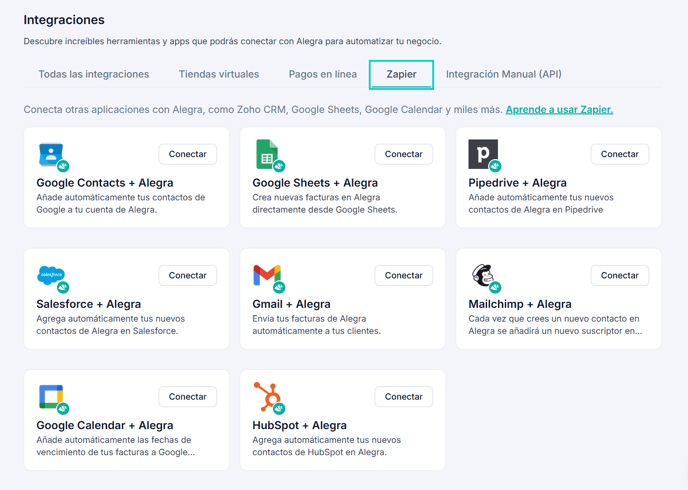The image size is (688, 490).
Task: Click the Google Sheets + Alegra title
Action: point(315,182)
